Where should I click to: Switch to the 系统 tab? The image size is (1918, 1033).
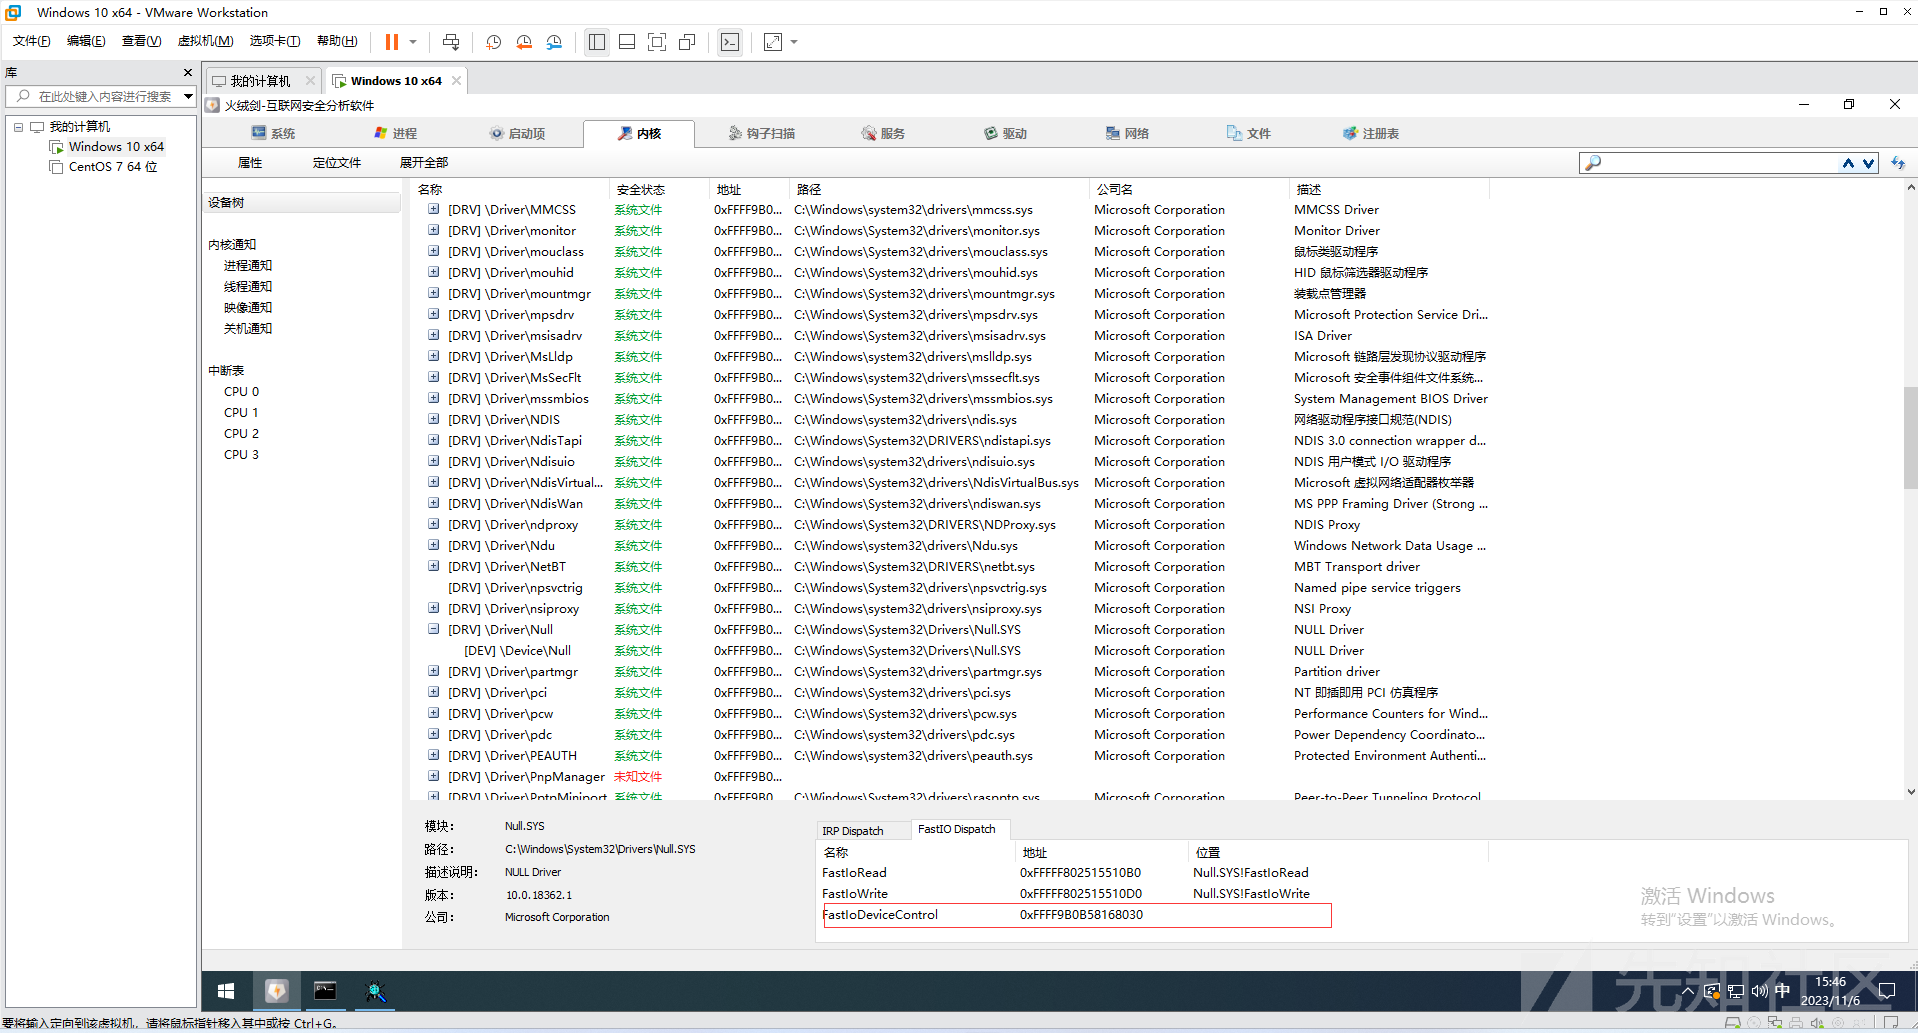coord(273,133)
